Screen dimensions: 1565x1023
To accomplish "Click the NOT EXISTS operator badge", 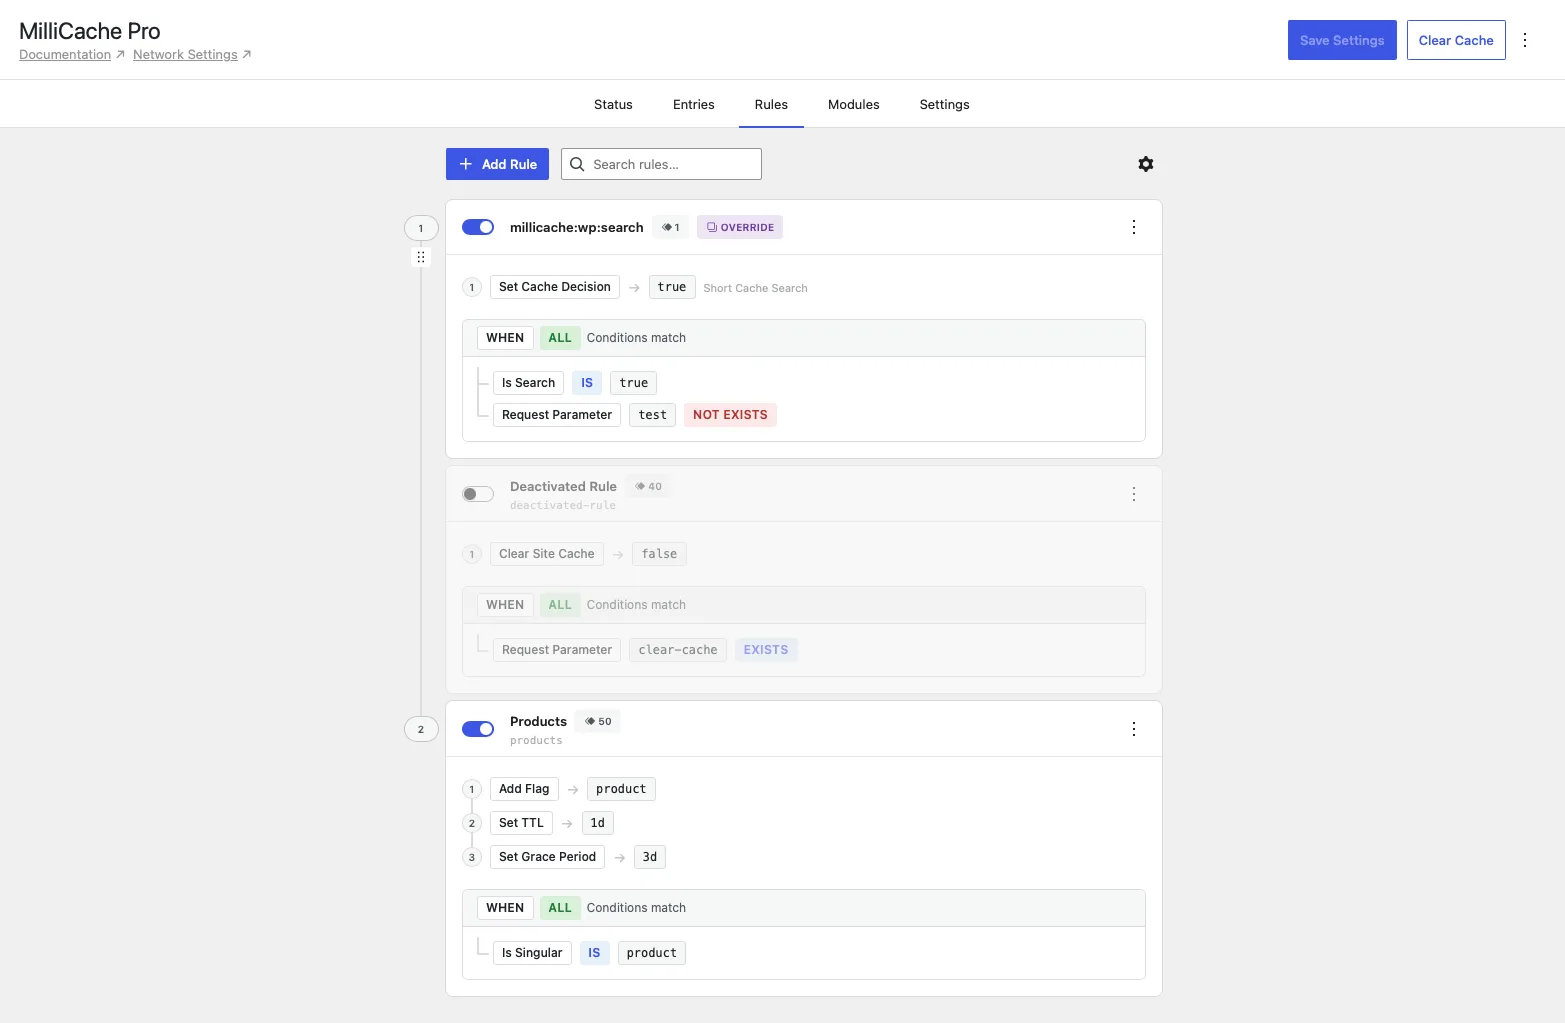I will point(730,415).
